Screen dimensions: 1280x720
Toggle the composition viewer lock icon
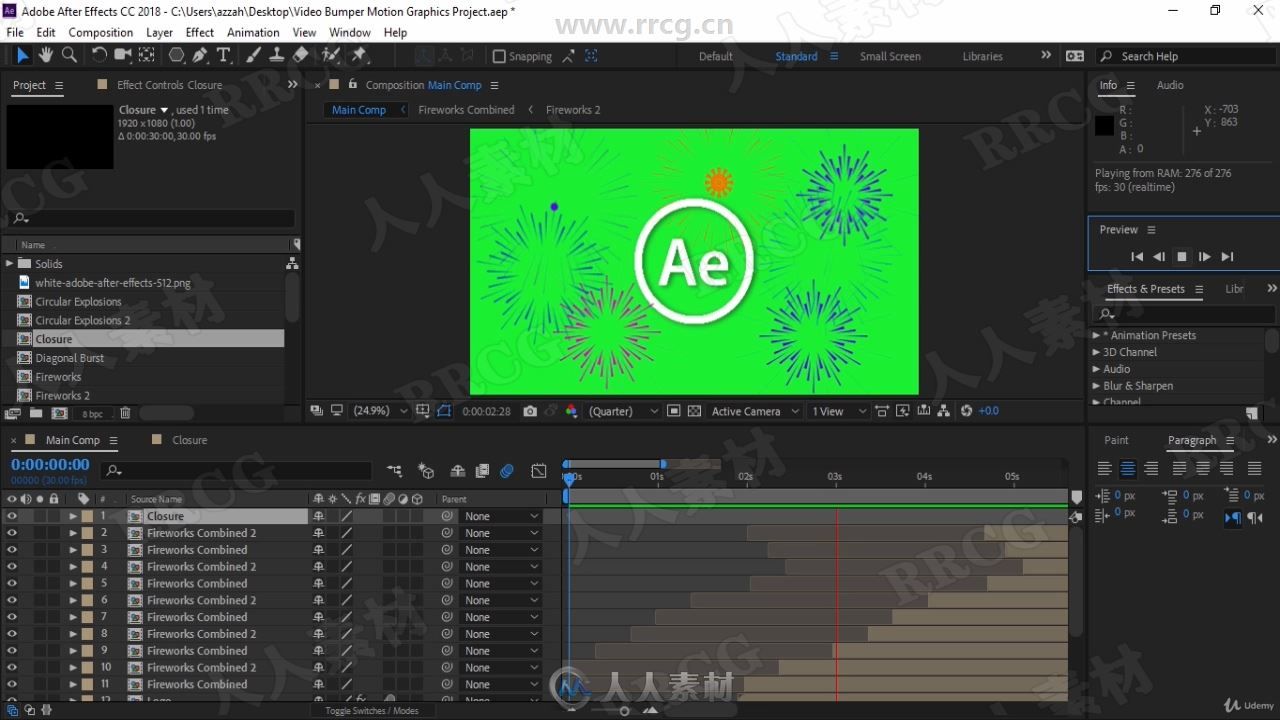[352, 84]
